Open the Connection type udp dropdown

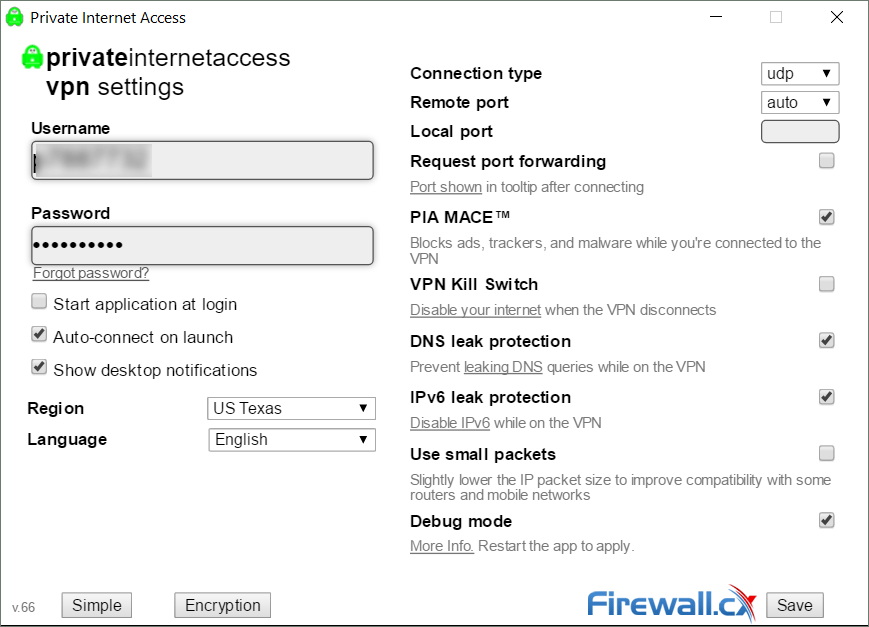(800, 73)
